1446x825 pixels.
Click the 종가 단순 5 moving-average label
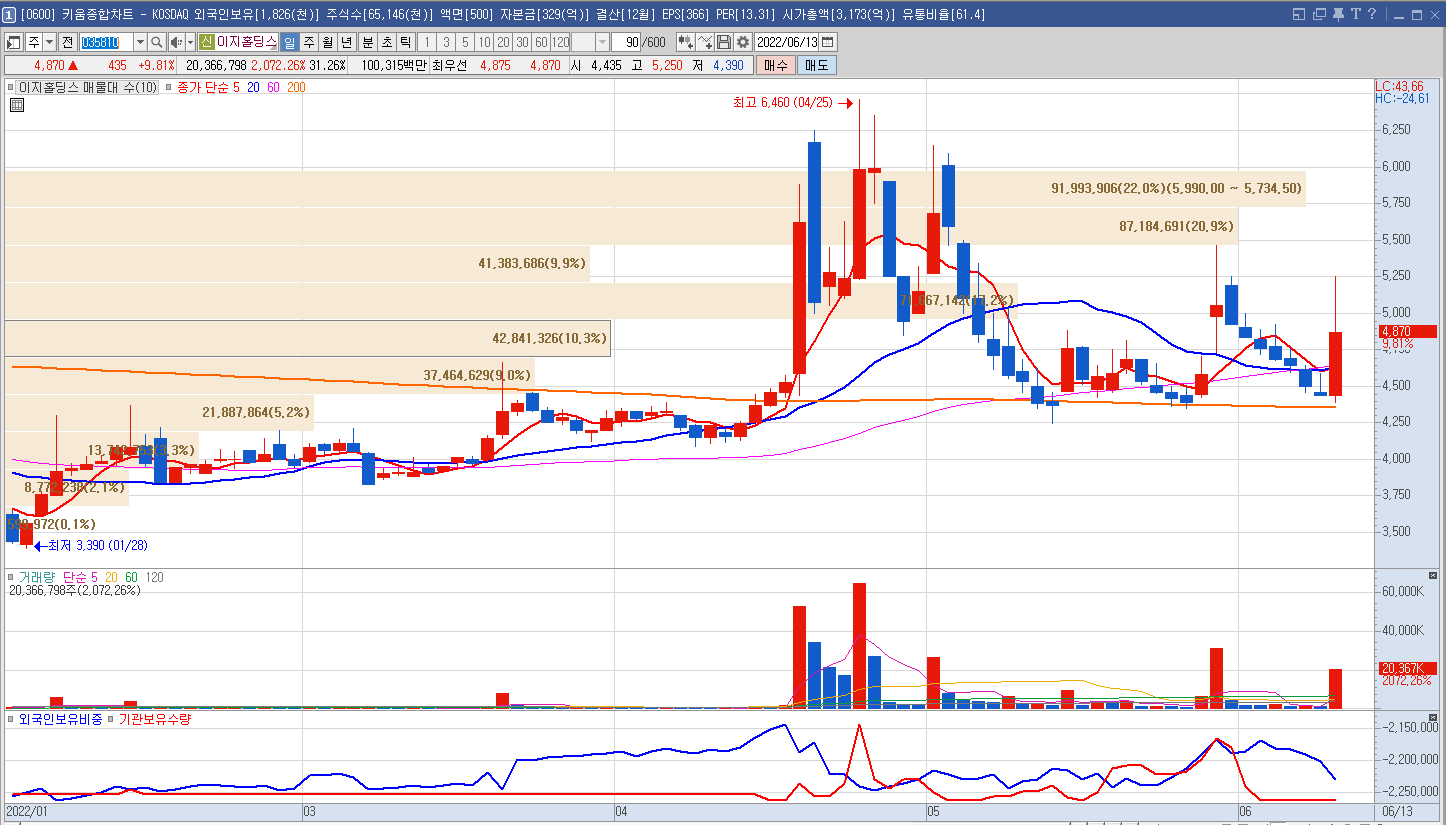(x=209, y=87)
